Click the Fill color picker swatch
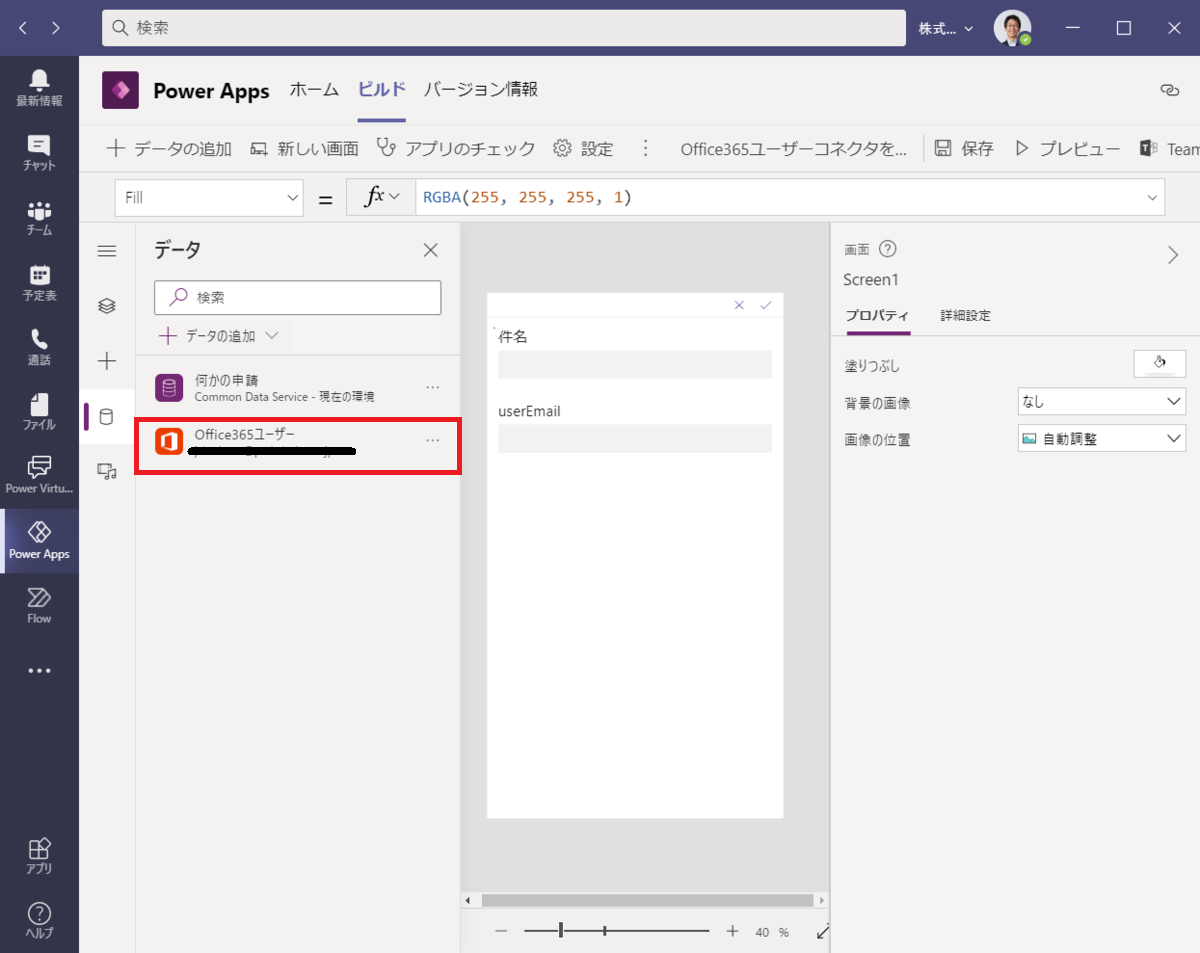 click(1160, 364)
